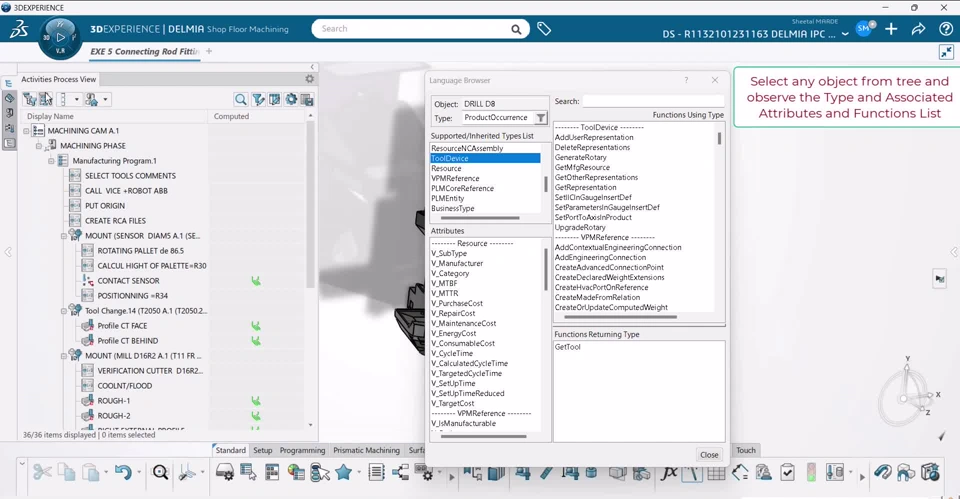The width and height of the screenshot is (960, 499).
Task: Click the Share arrow icon in top bar
Action: point(918,29)
